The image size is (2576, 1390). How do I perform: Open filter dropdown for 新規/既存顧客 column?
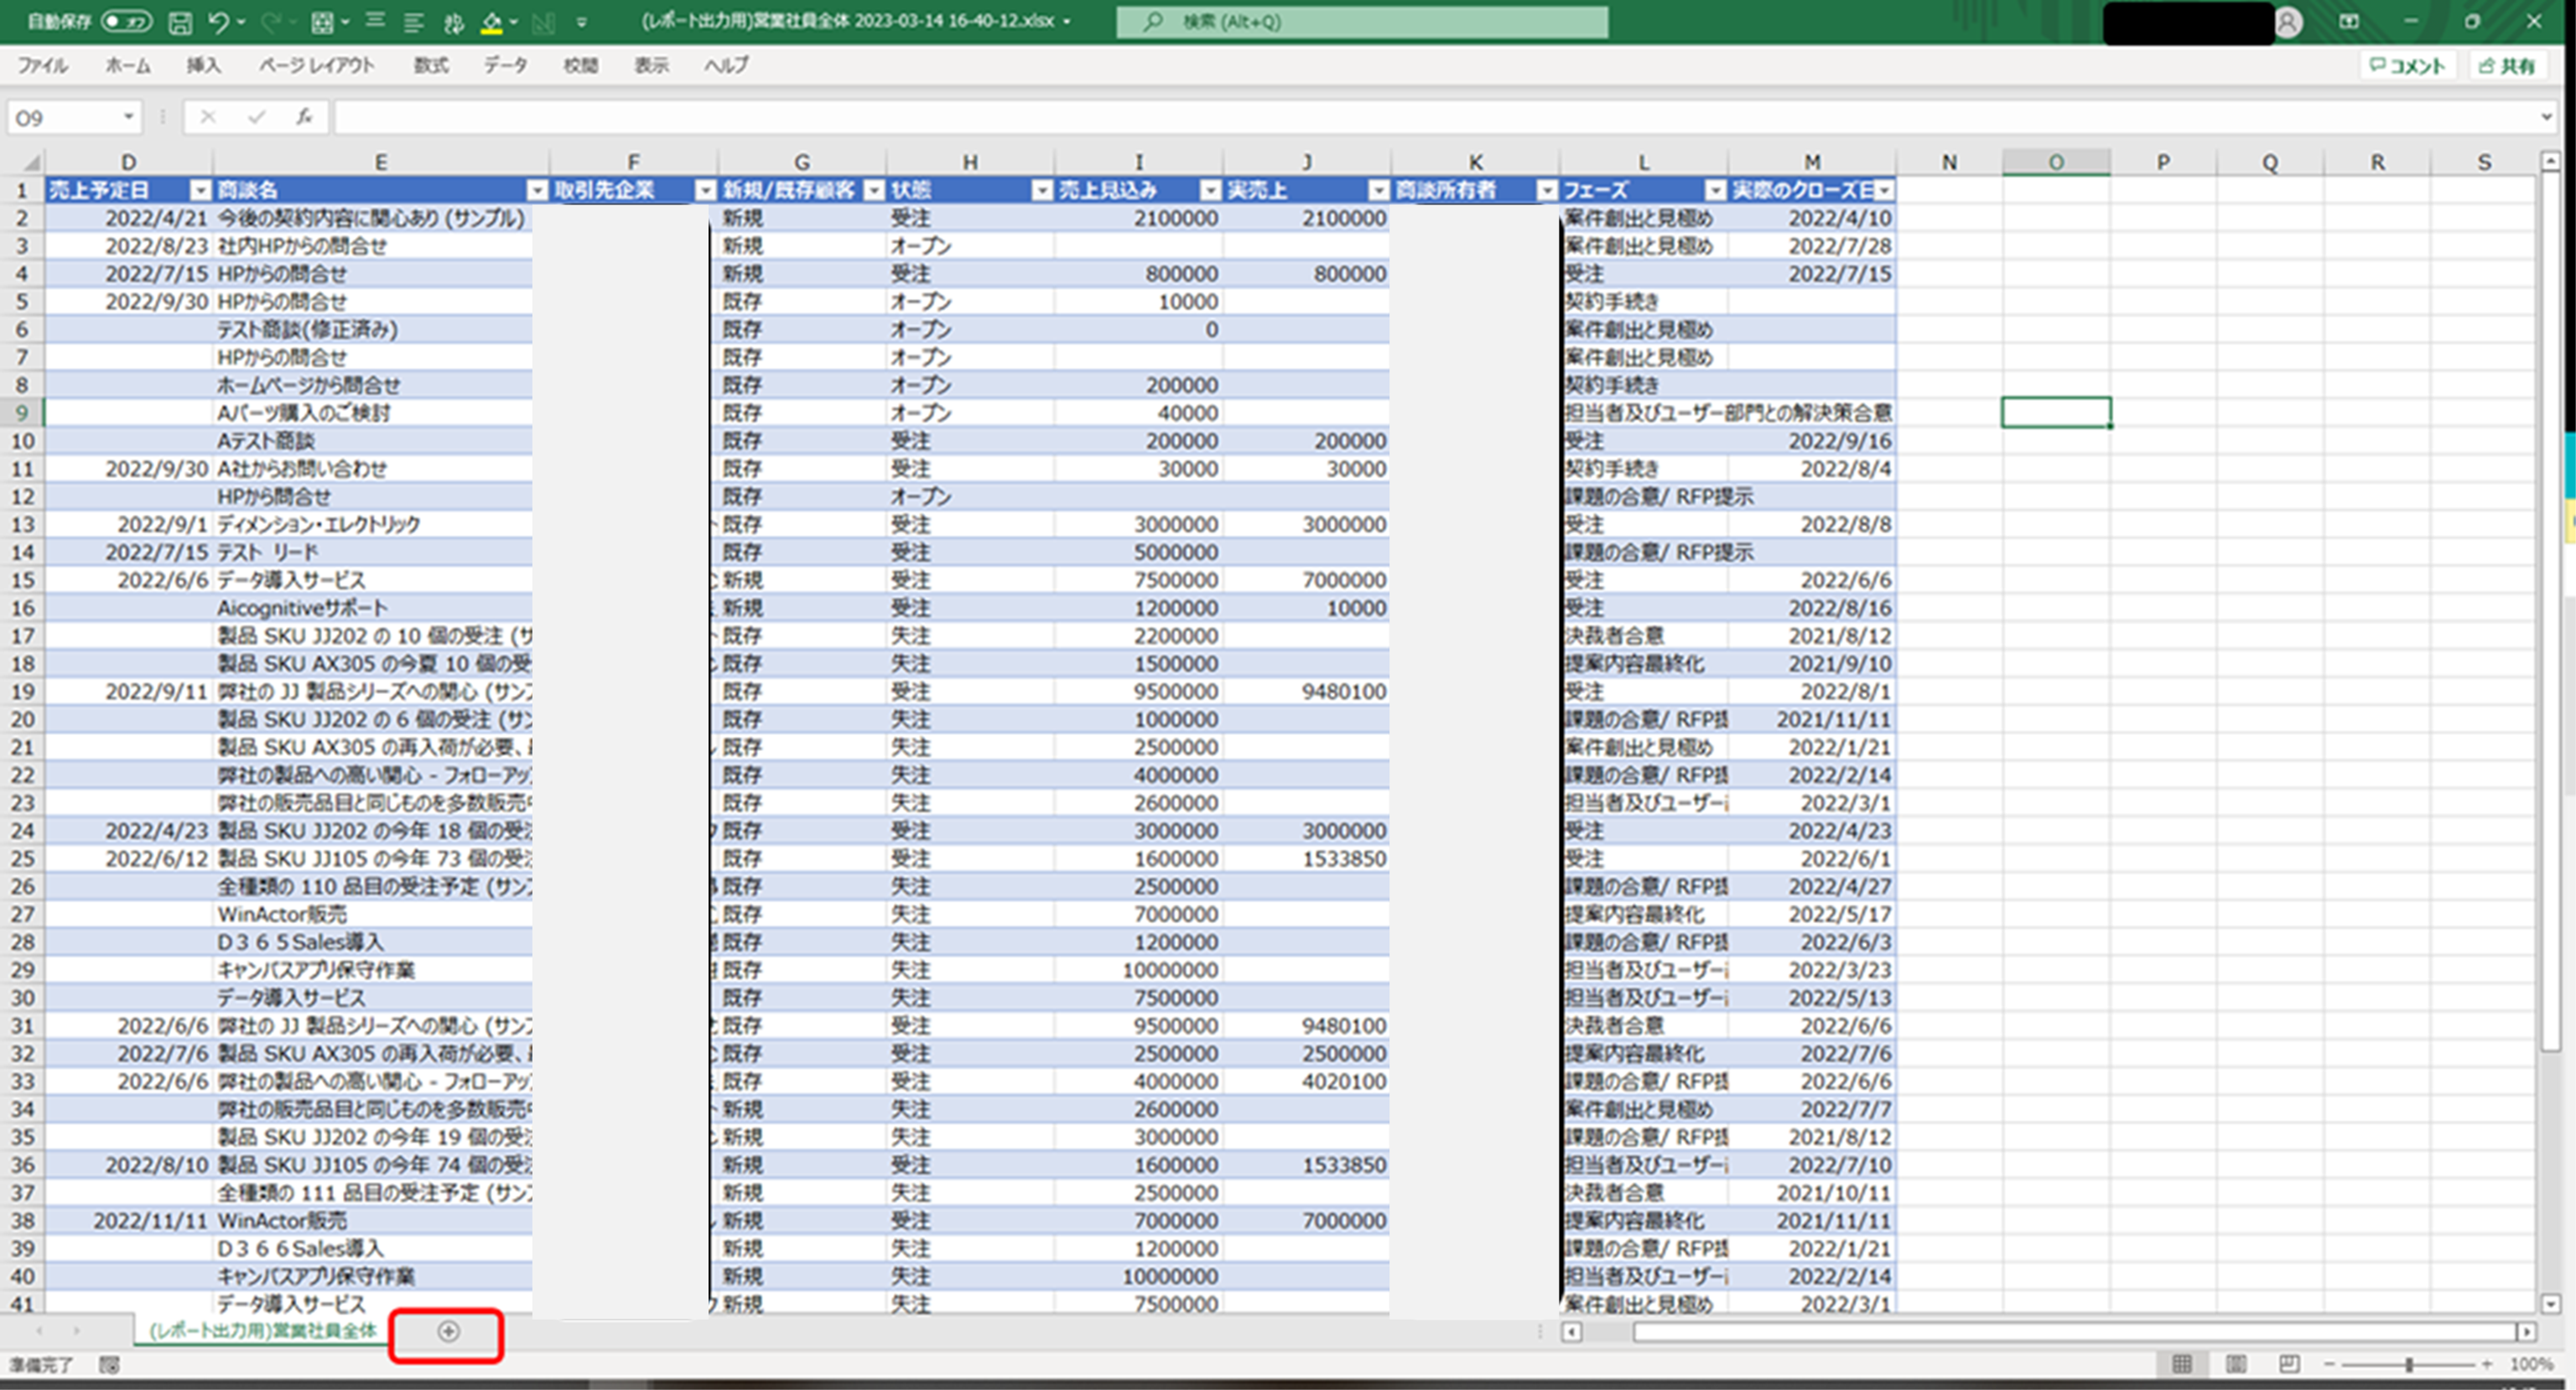874,190
